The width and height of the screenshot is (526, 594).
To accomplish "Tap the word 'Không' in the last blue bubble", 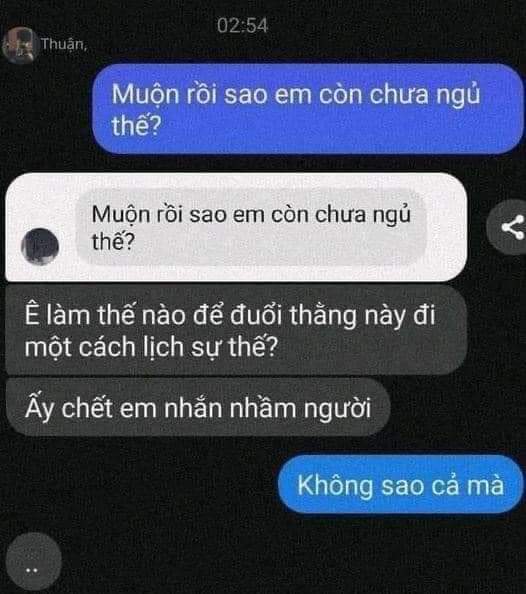I will click(x=335, y=486).
